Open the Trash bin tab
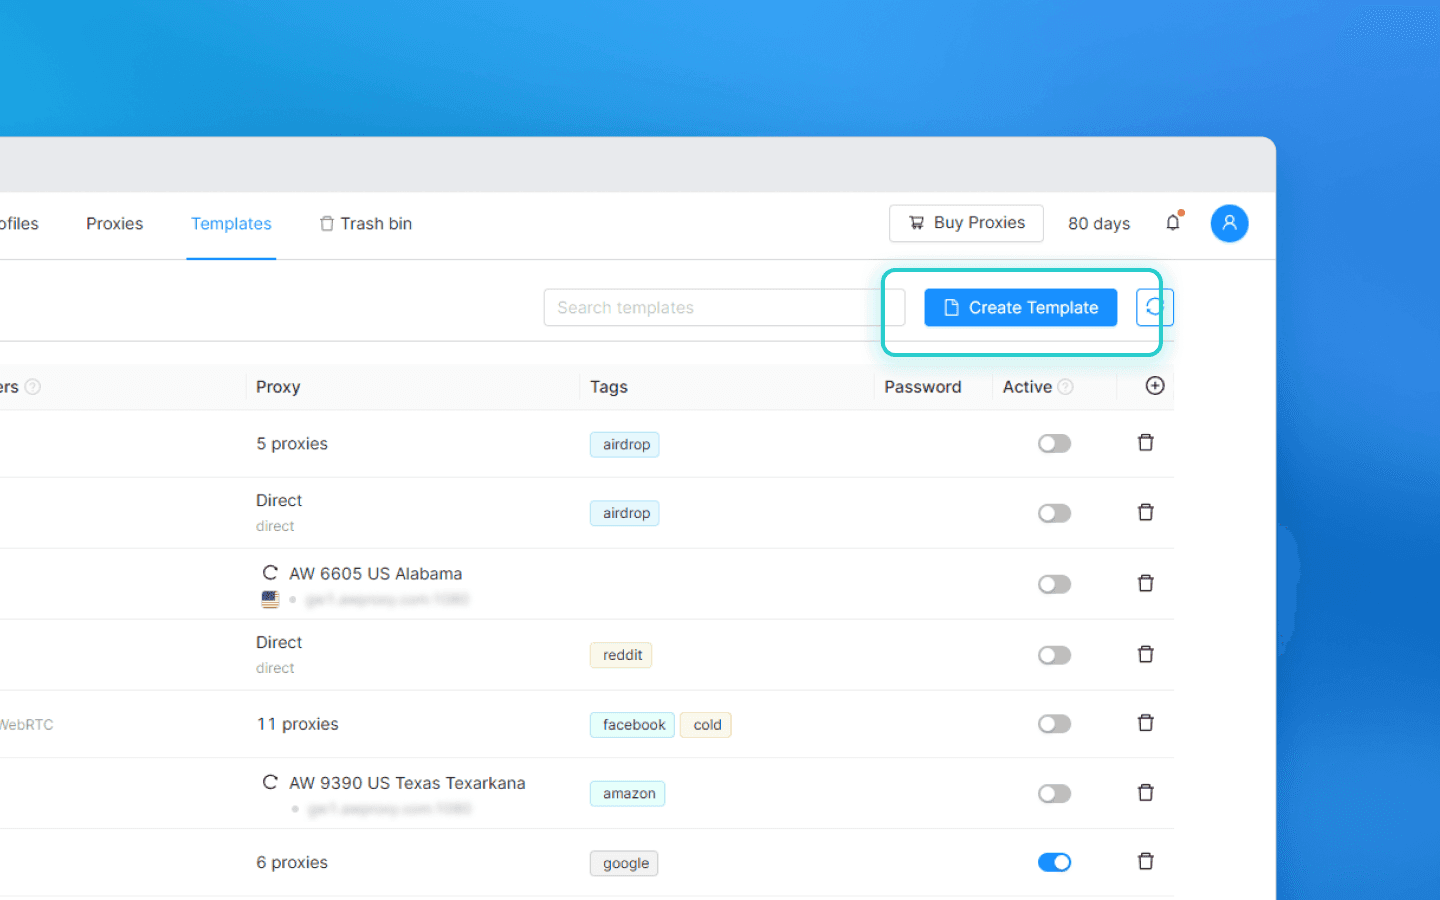Screen dimensions: 1440x900 coord(366,224)
